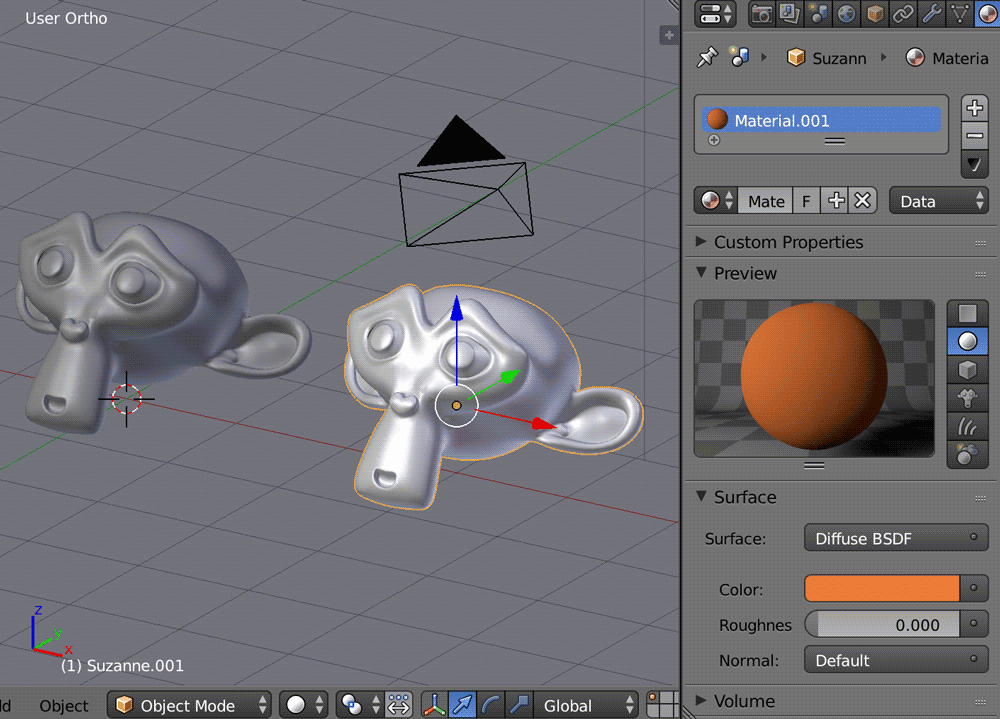The image size is (1000, 719).
Task: Click the material name field showing Mate
Action: click(766, 201)
